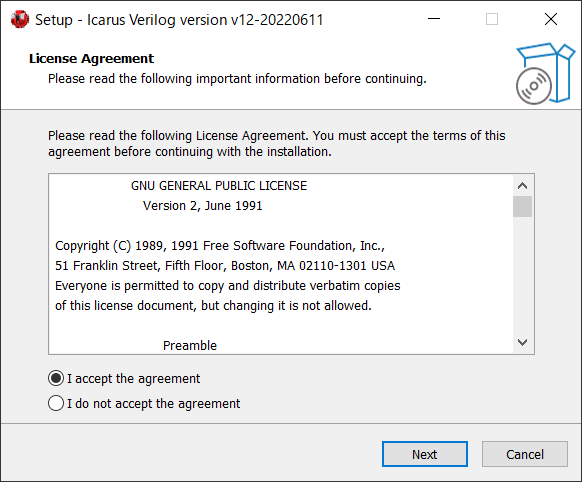Click the 51 Franklin Street address line
Viewport: 582px width, 482px height.
point(225,266)
